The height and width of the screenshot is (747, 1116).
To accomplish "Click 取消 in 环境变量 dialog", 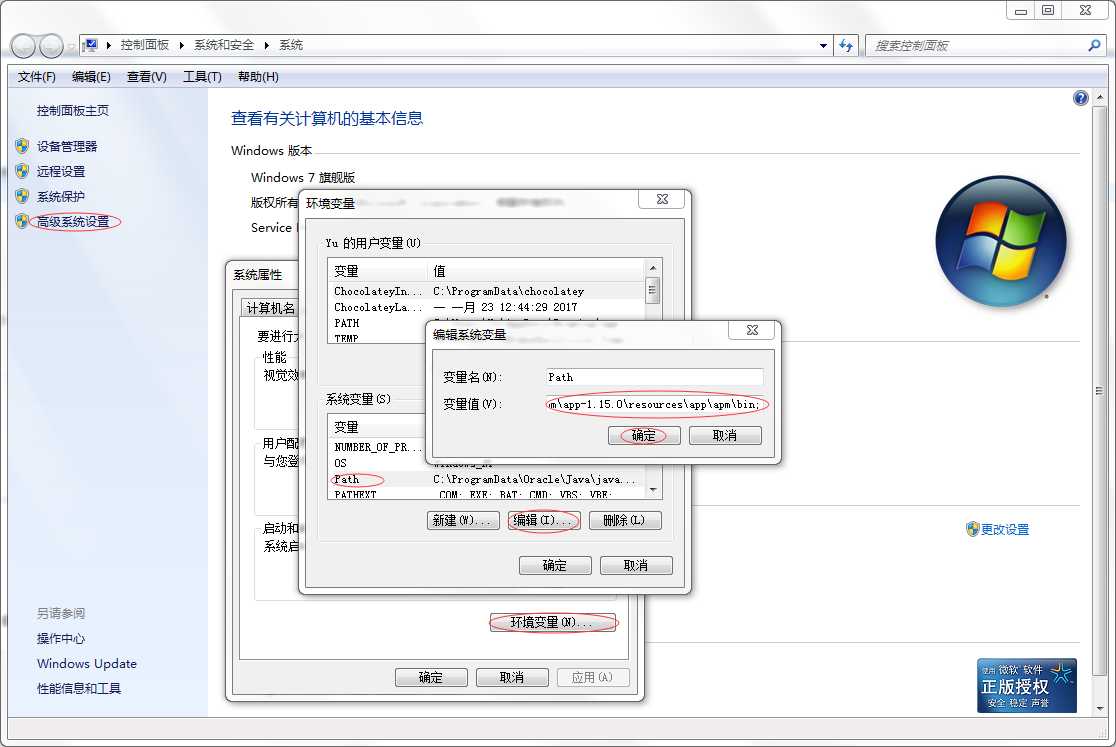I will click(636, 565).
